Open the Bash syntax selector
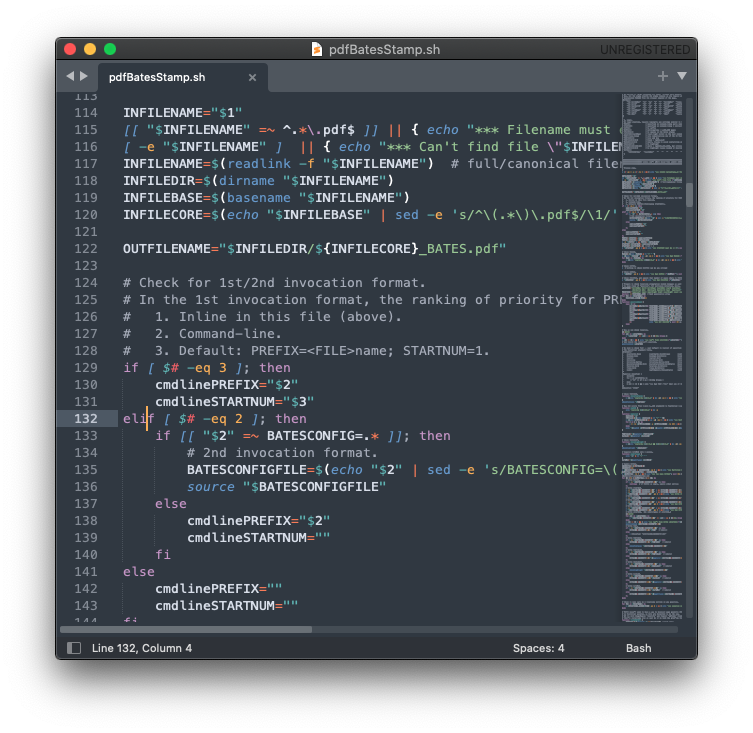Viewport: 753px width, 733px height. pos(638,648)
